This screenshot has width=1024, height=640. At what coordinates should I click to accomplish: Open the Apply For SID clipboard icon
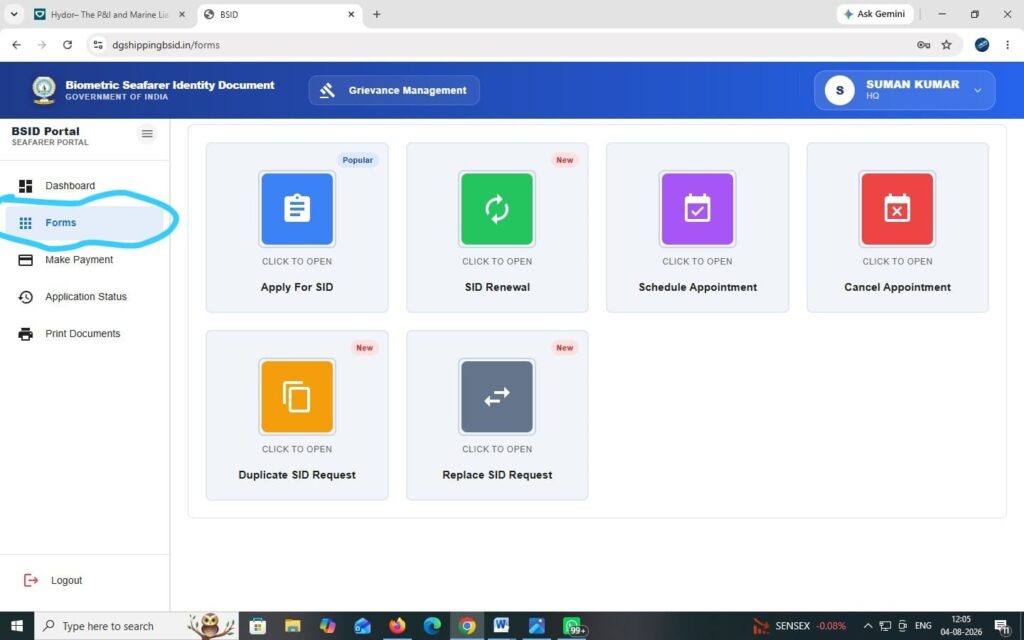297,209
